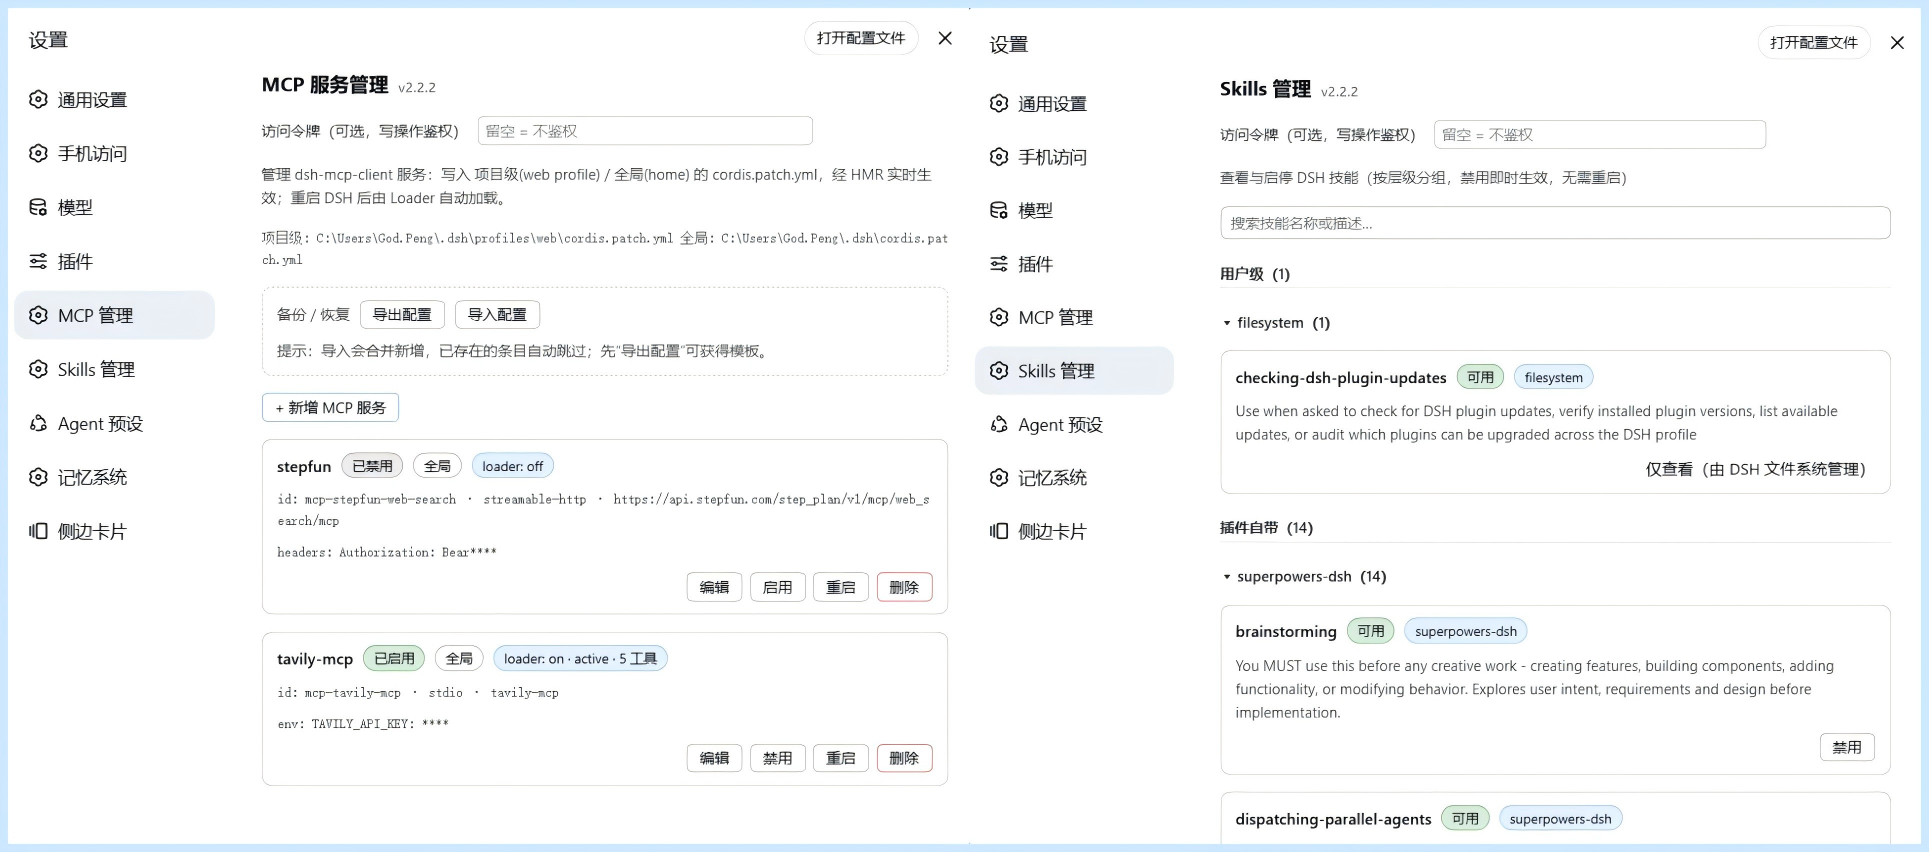
Task: Click 重启 for the stepfun service
Action: (x=841, y=587)
